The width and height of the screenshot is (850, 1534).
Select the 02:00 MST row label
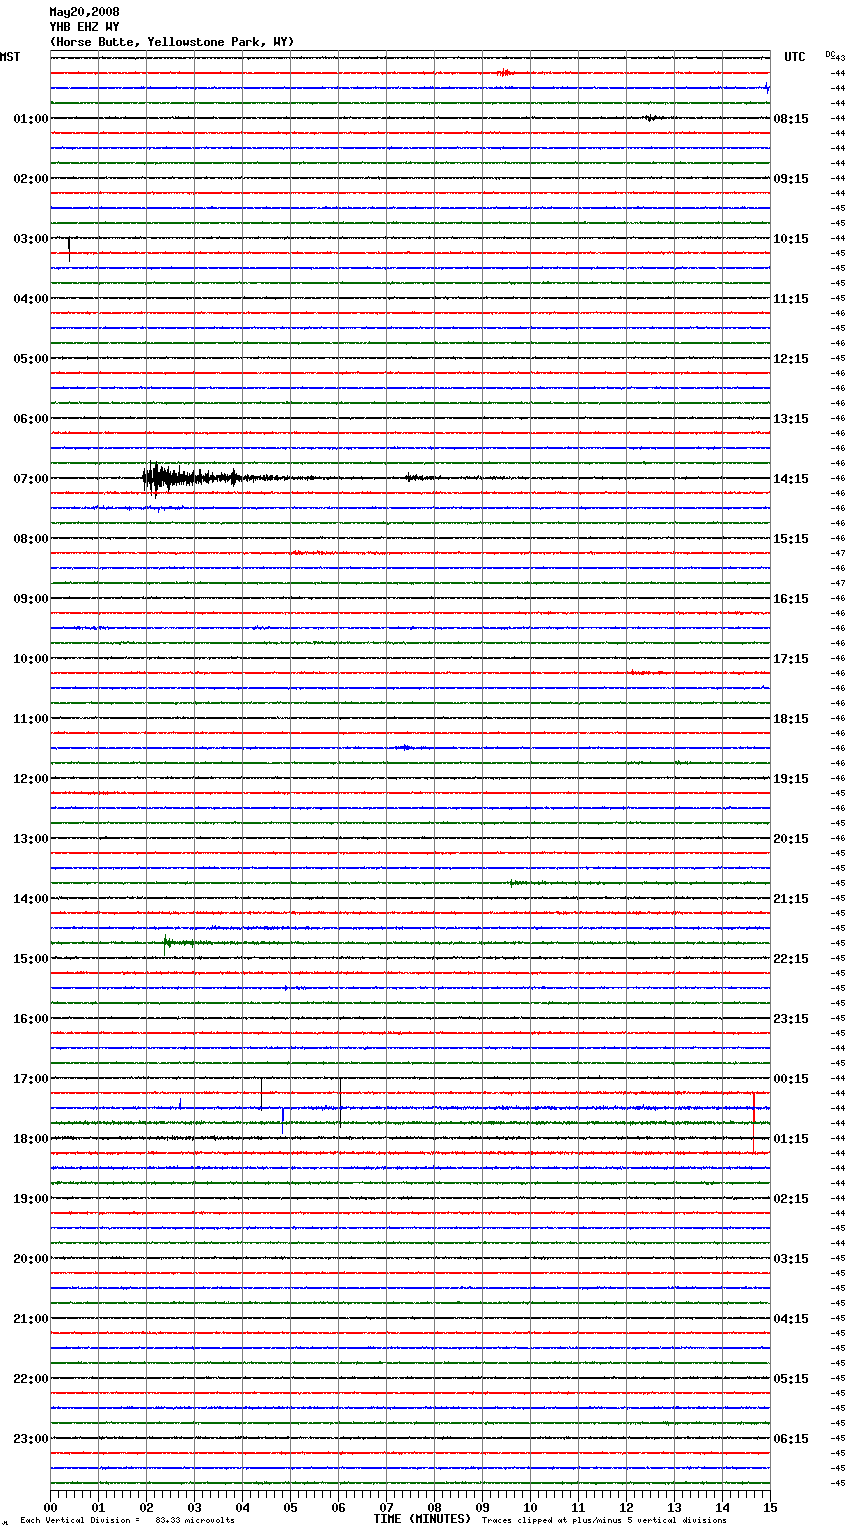(x=30, y=178)
